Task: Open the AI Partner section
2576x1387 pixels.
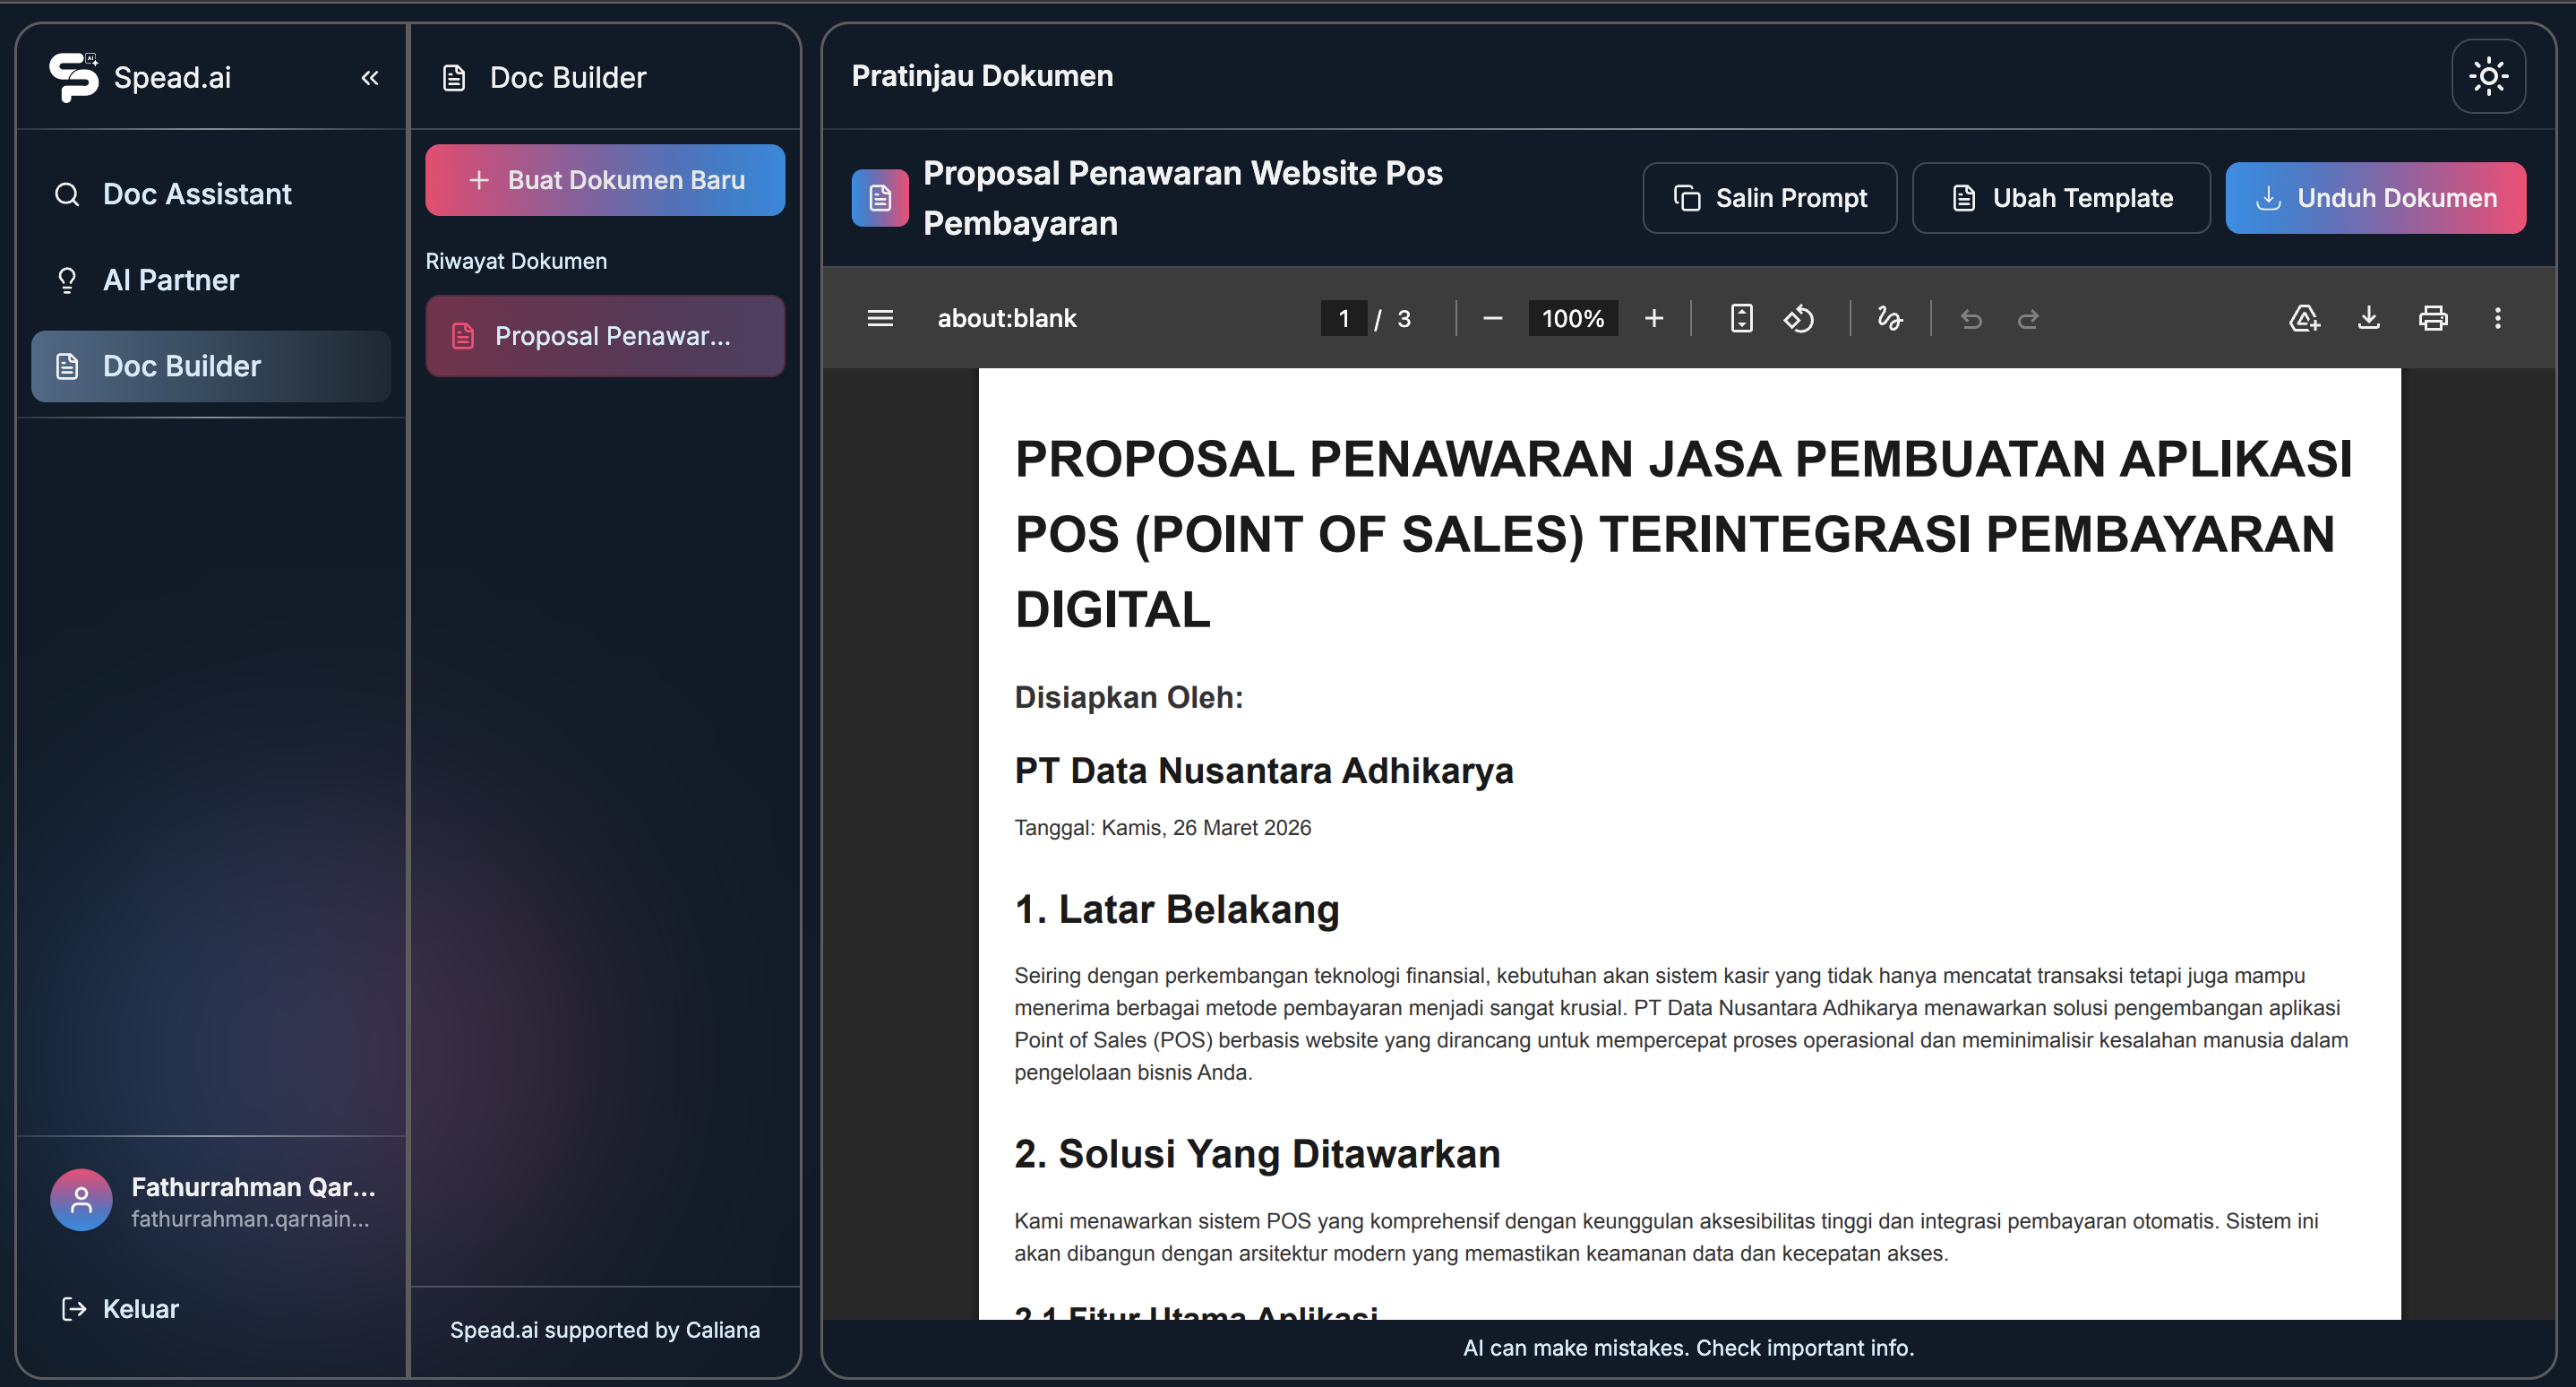Action: [x=171, y=280]
